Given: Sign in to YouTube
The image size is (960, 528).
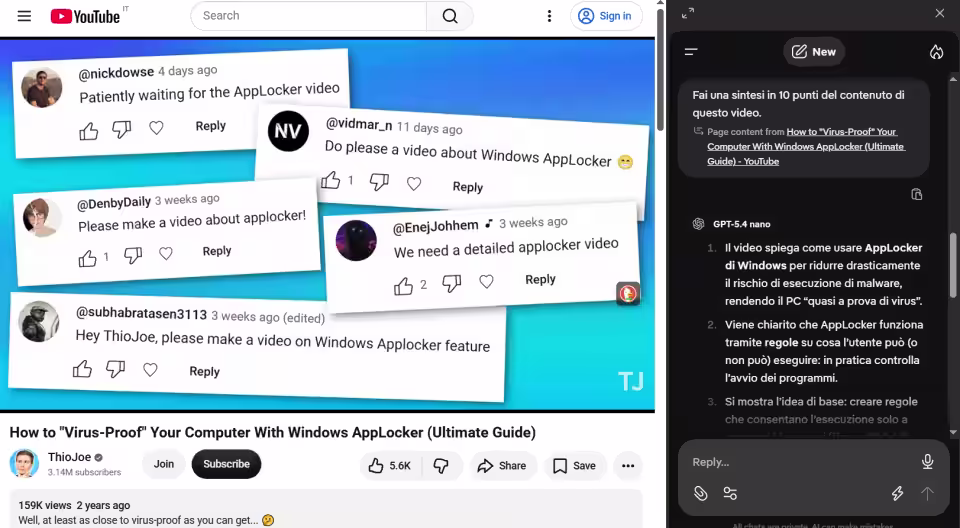Looking at the screenshot, I should coord(605,16).
